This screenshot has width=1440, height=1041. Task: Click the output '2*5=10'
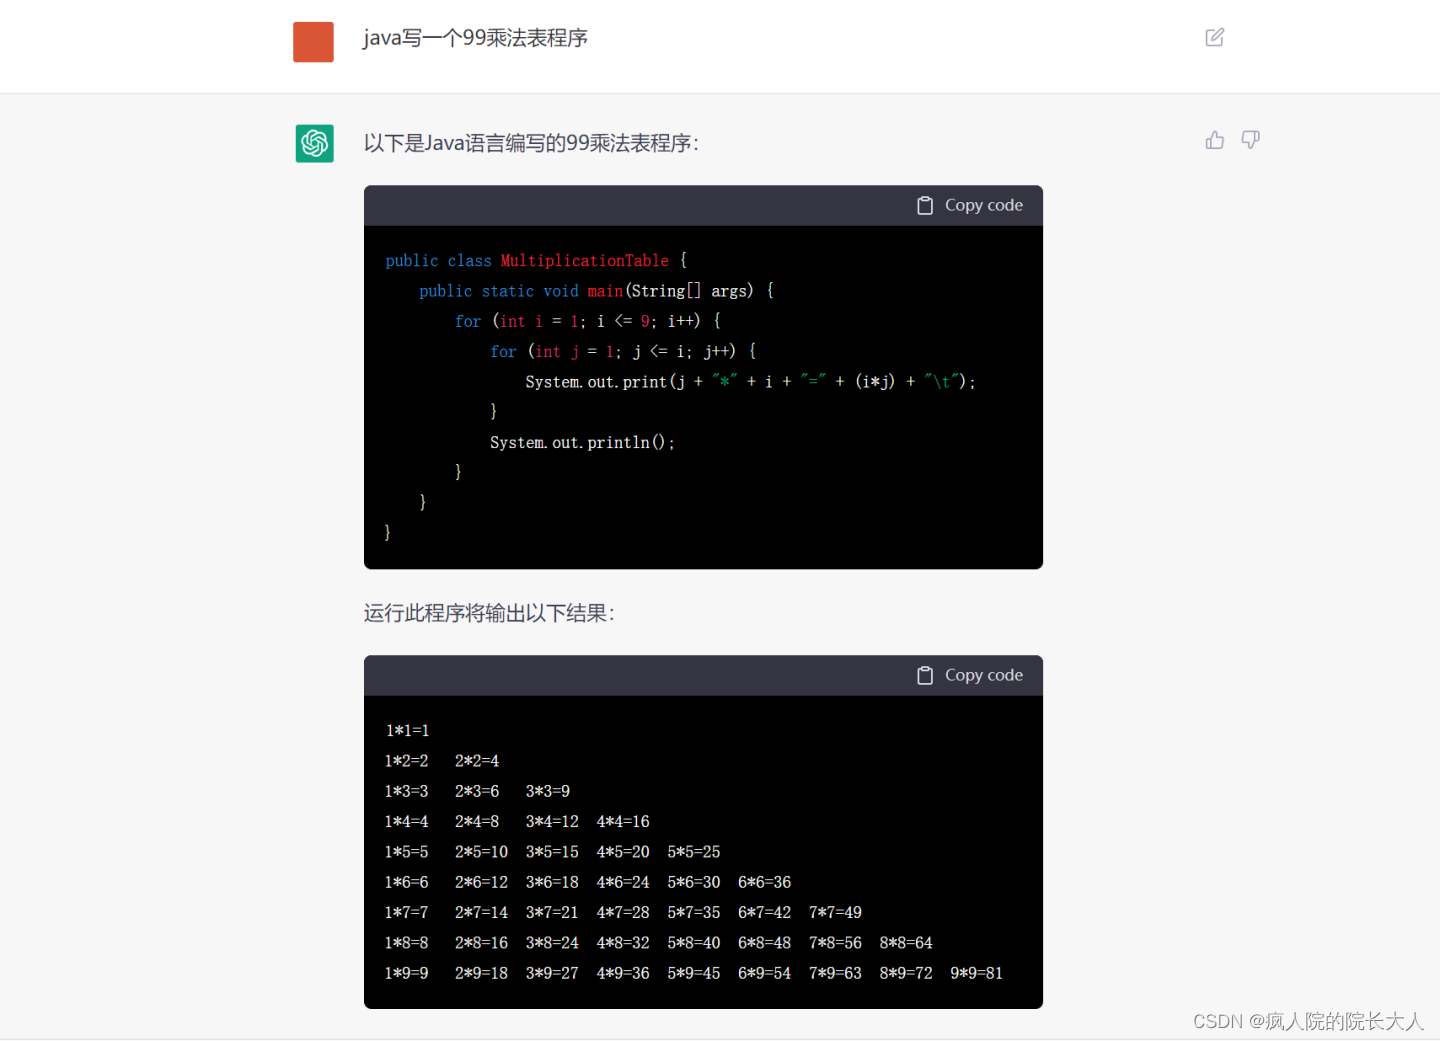481,852
